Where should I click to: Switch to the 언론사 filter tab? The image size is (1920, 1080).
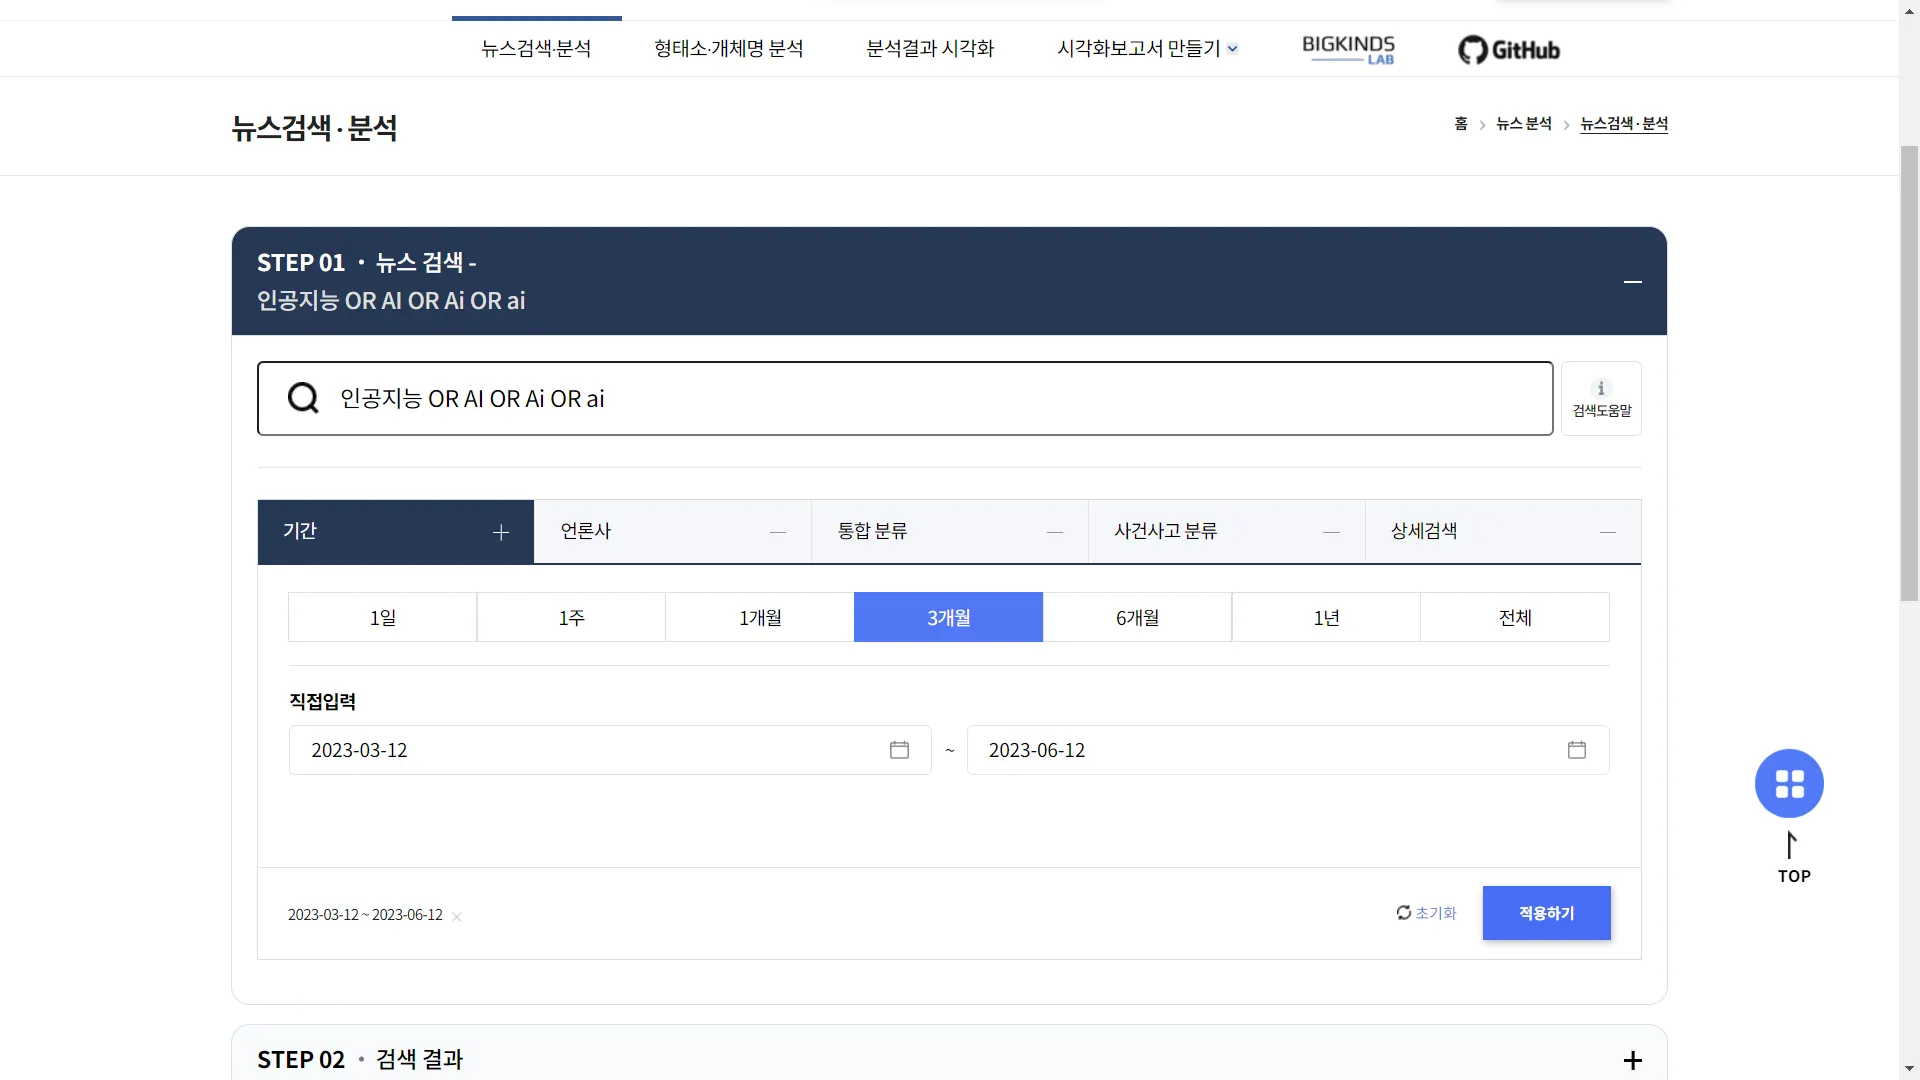click(x=672, y=531)
